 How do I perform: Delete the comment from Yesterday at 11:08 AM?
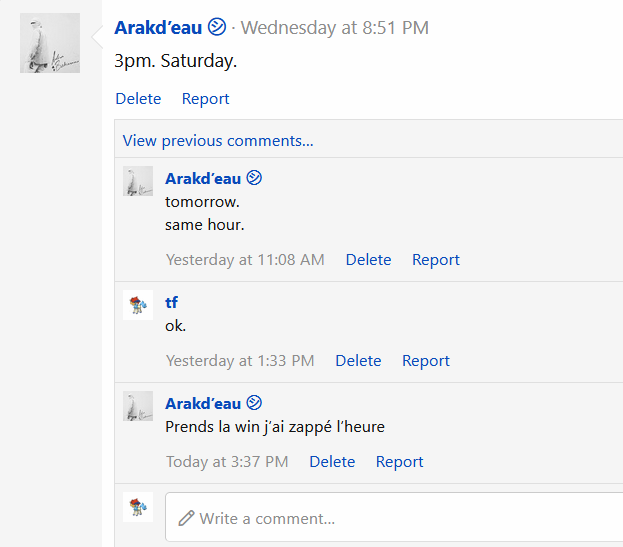click(x=368, y=259)
